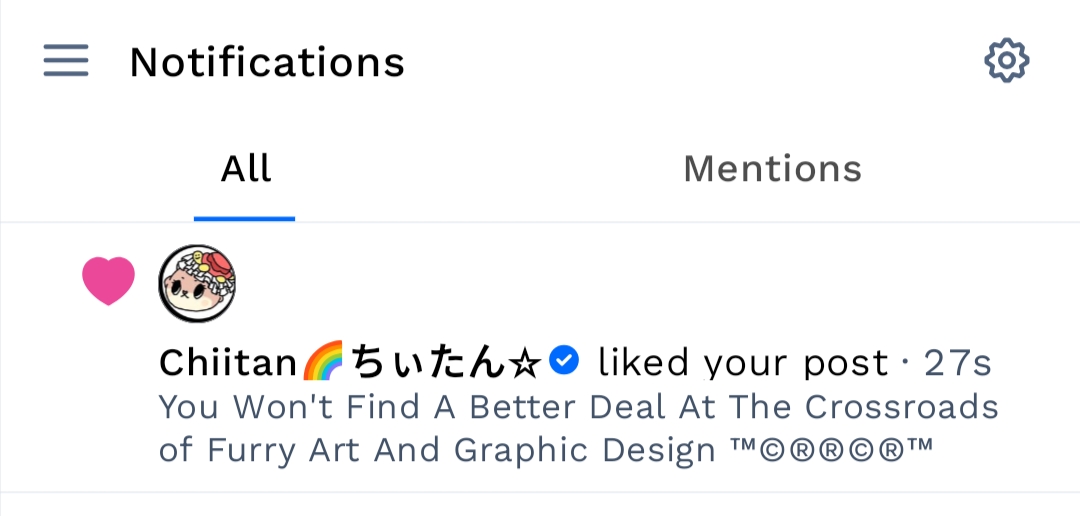This screenshot has width=1080, height=516.
Task: Switch to the All tab
Action: coord(245,169)
